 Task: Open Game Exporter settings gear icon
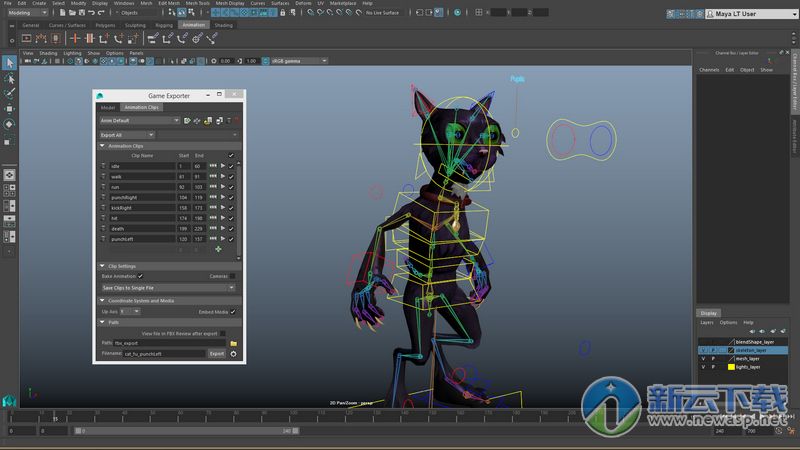pyautogui.click(x=234, y=354)
